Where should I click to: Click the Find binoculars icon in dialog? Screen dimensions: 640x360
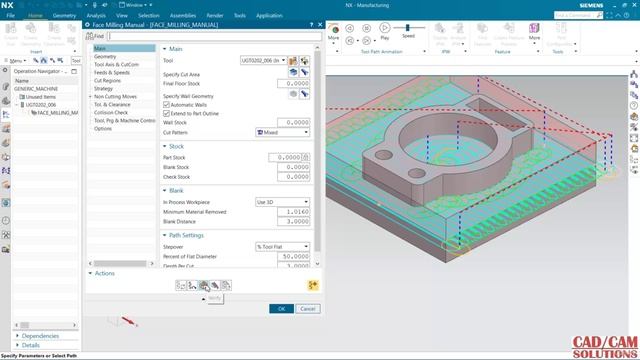pos(90,36)
